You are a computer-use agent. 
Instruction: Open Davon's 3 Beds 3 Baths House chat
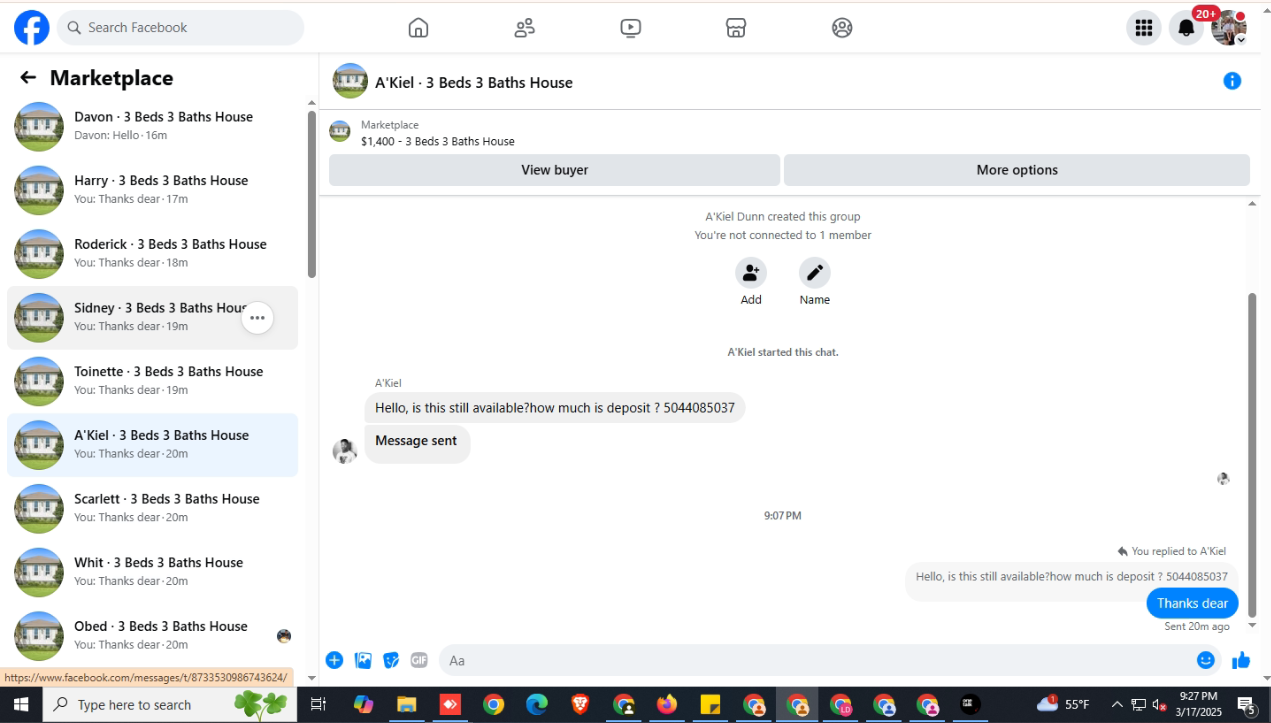pyautogui.click(x=152, y=127)
